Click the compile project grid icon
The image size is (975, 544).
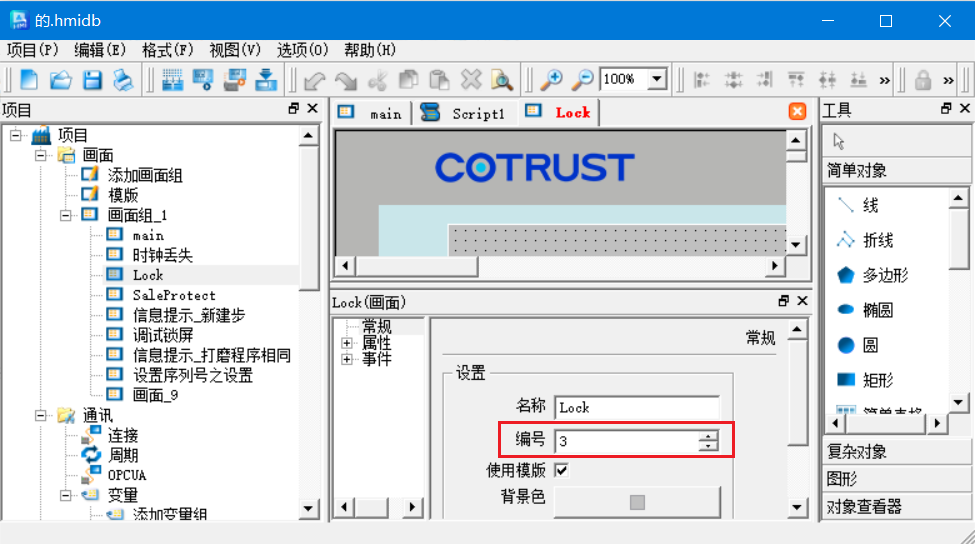172,80
